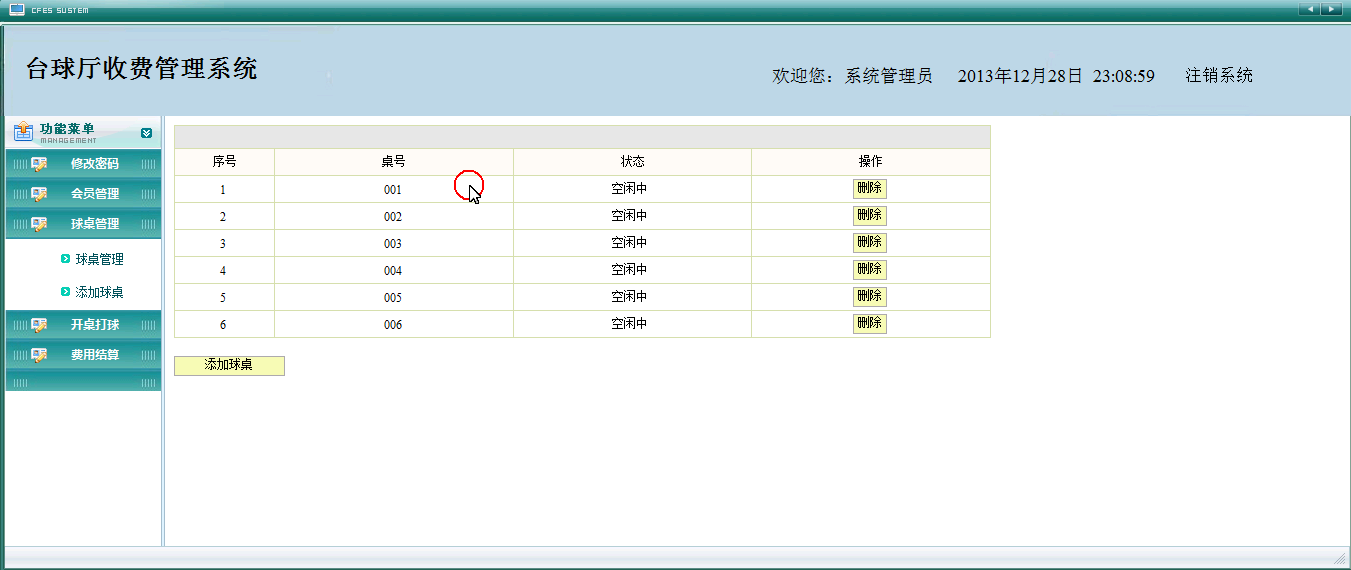Click the 功能菜单 management icon

tap(23, 132)
